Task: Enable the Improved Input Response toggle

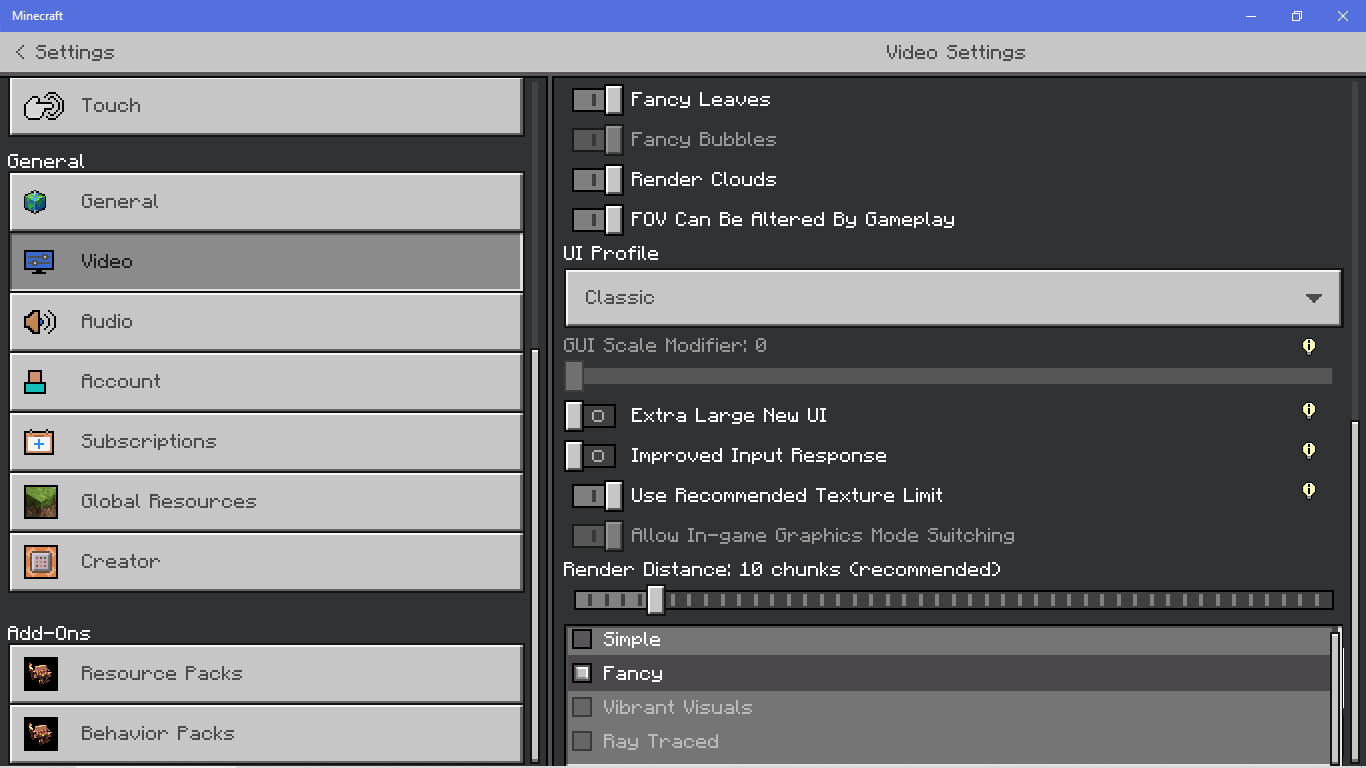Action: (x=590, y=456)
